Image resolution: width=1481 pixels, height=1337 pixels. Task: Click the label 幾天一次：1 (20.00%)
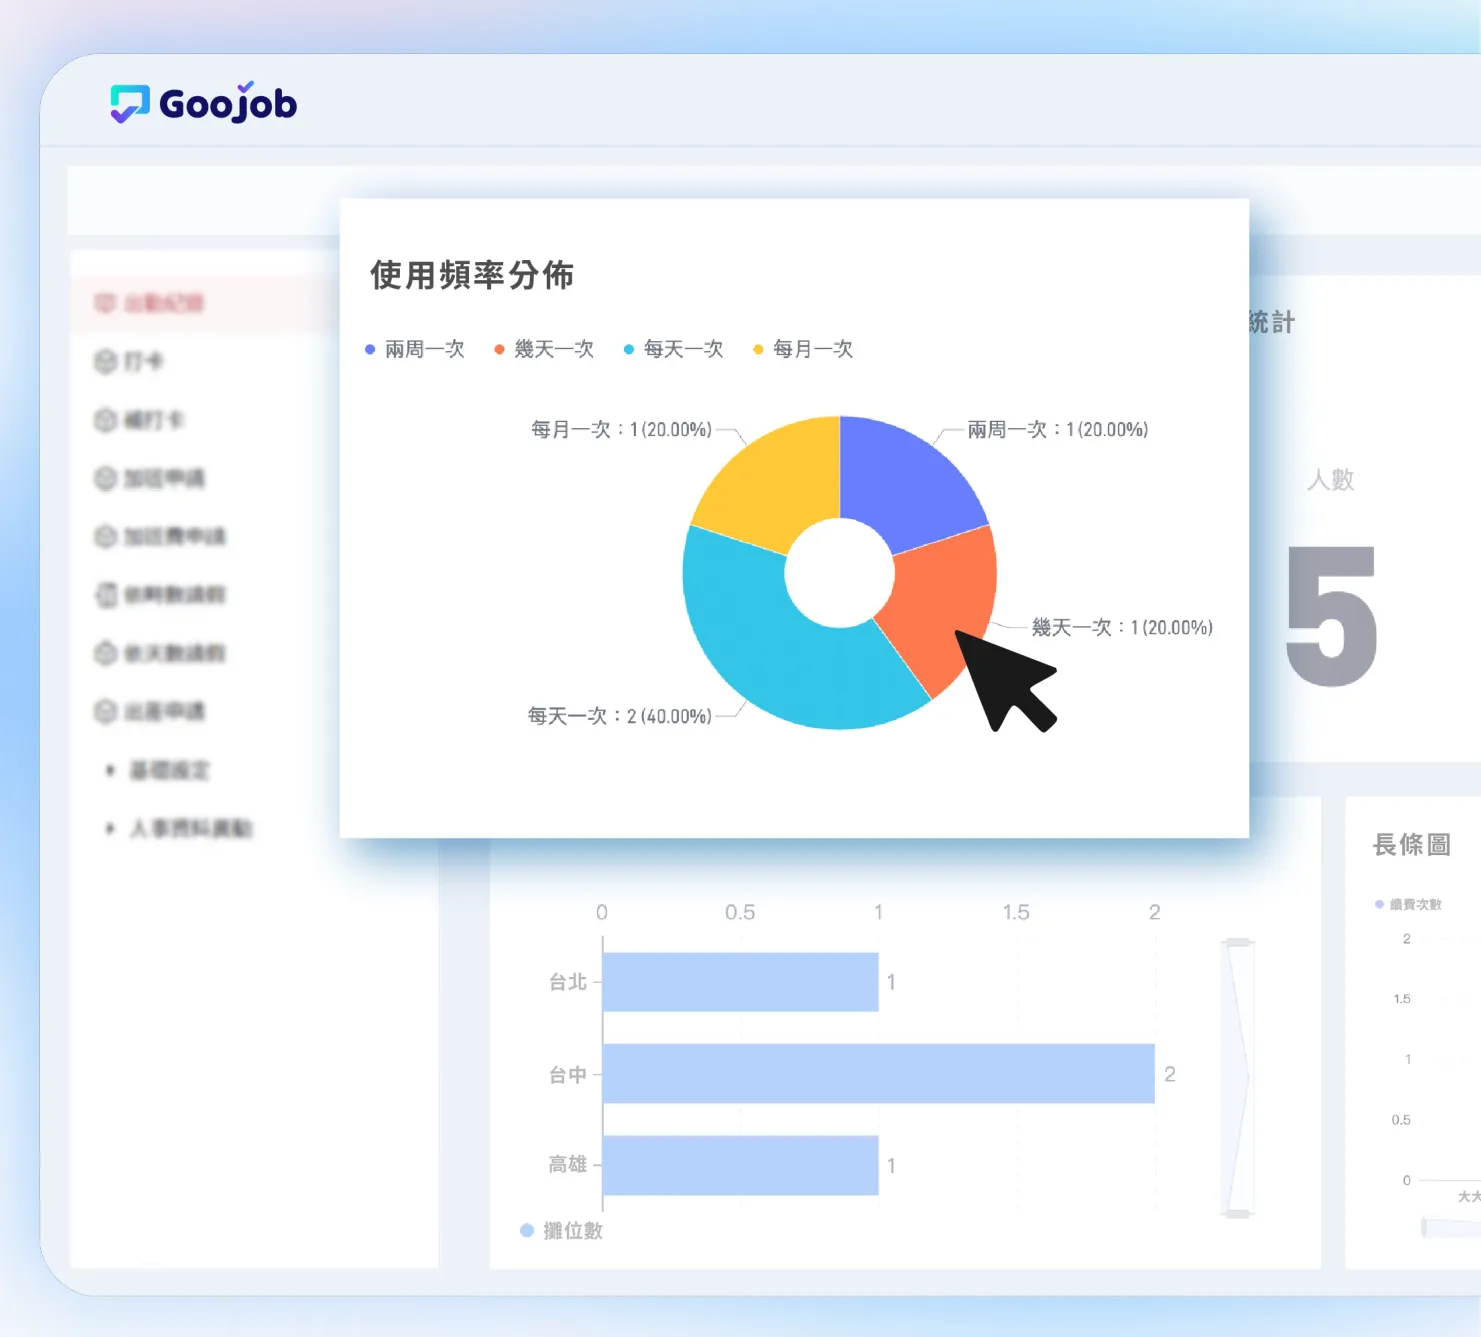click(1122, 628)
